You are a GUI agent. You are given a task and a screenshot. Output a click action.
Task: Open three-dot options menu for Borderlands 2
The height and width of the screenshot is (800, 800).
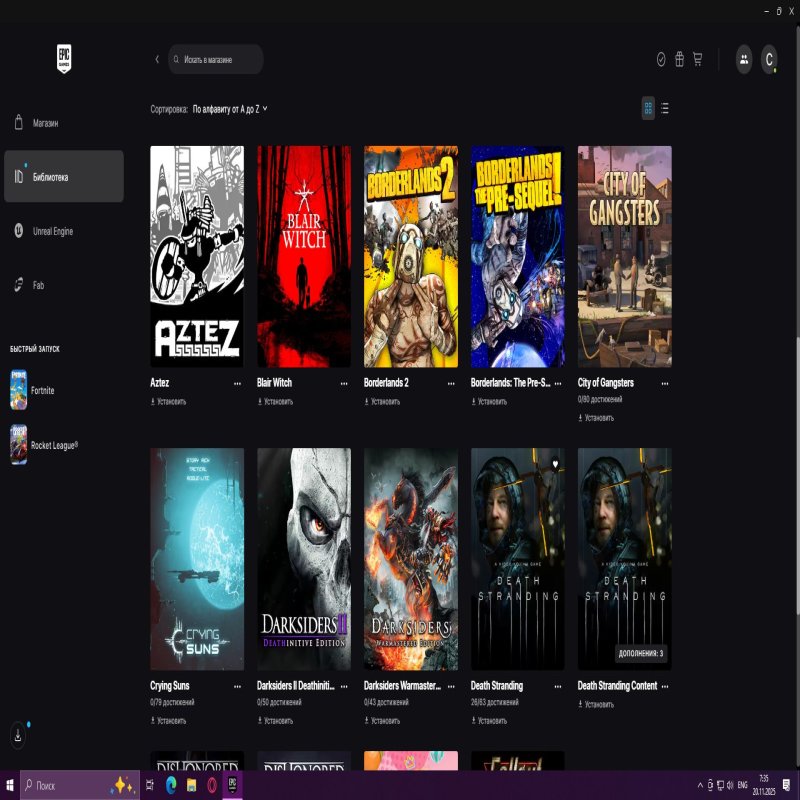(451, 383)
